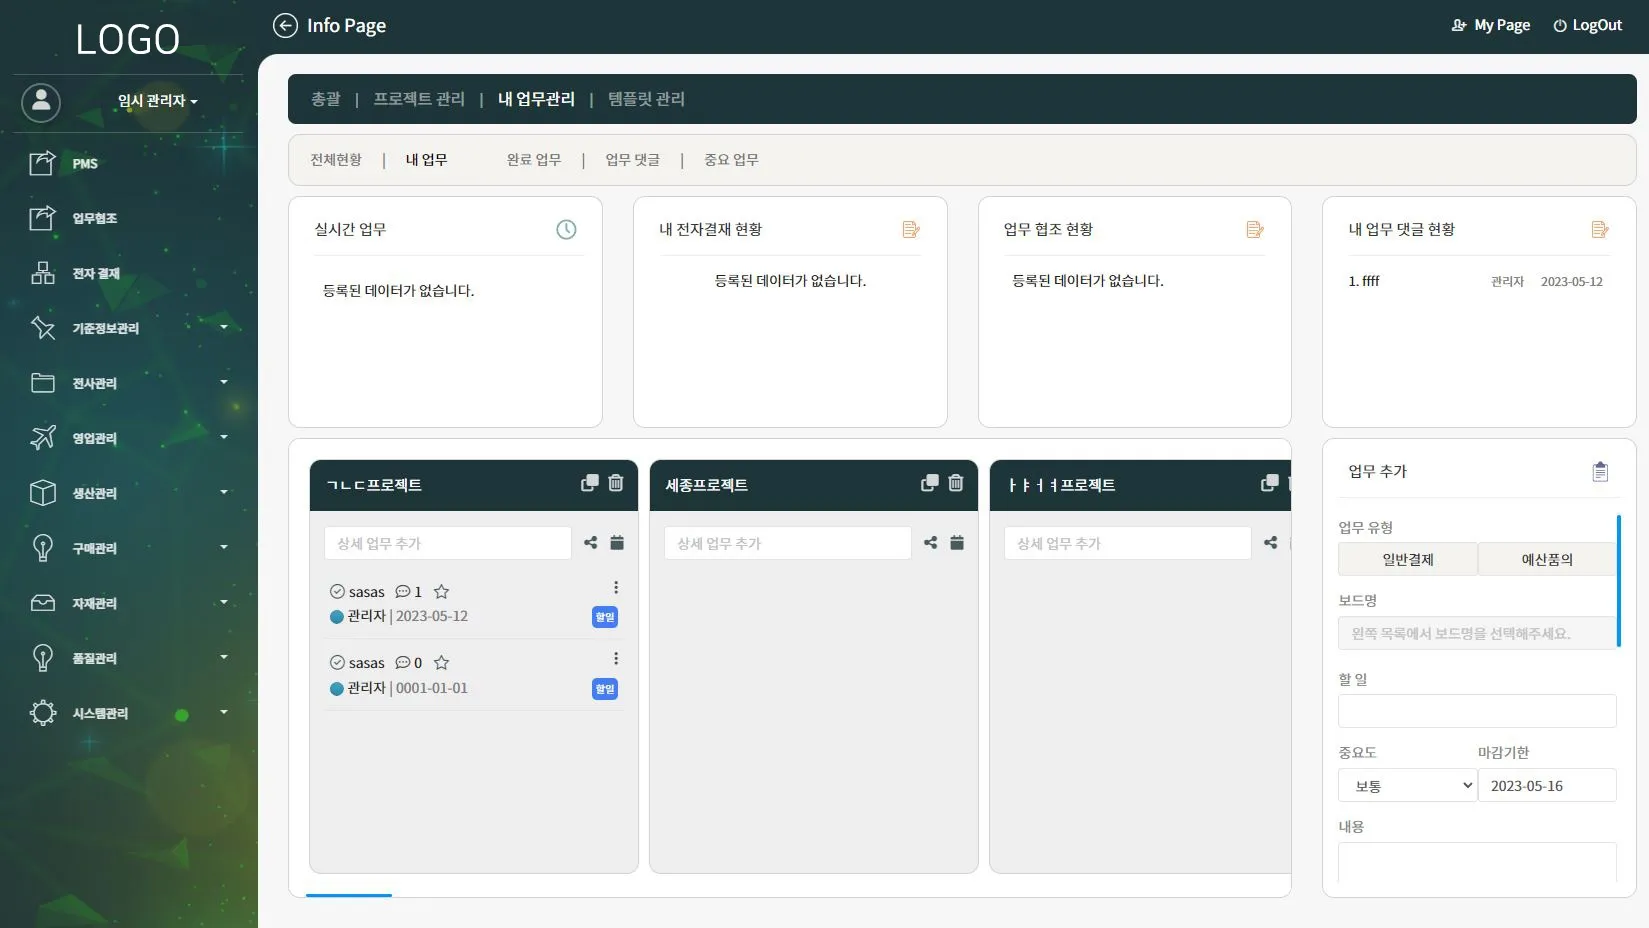Switch to 템플릿 관리 tab
The image size is (1649, 928).
[x=646, y=99]
